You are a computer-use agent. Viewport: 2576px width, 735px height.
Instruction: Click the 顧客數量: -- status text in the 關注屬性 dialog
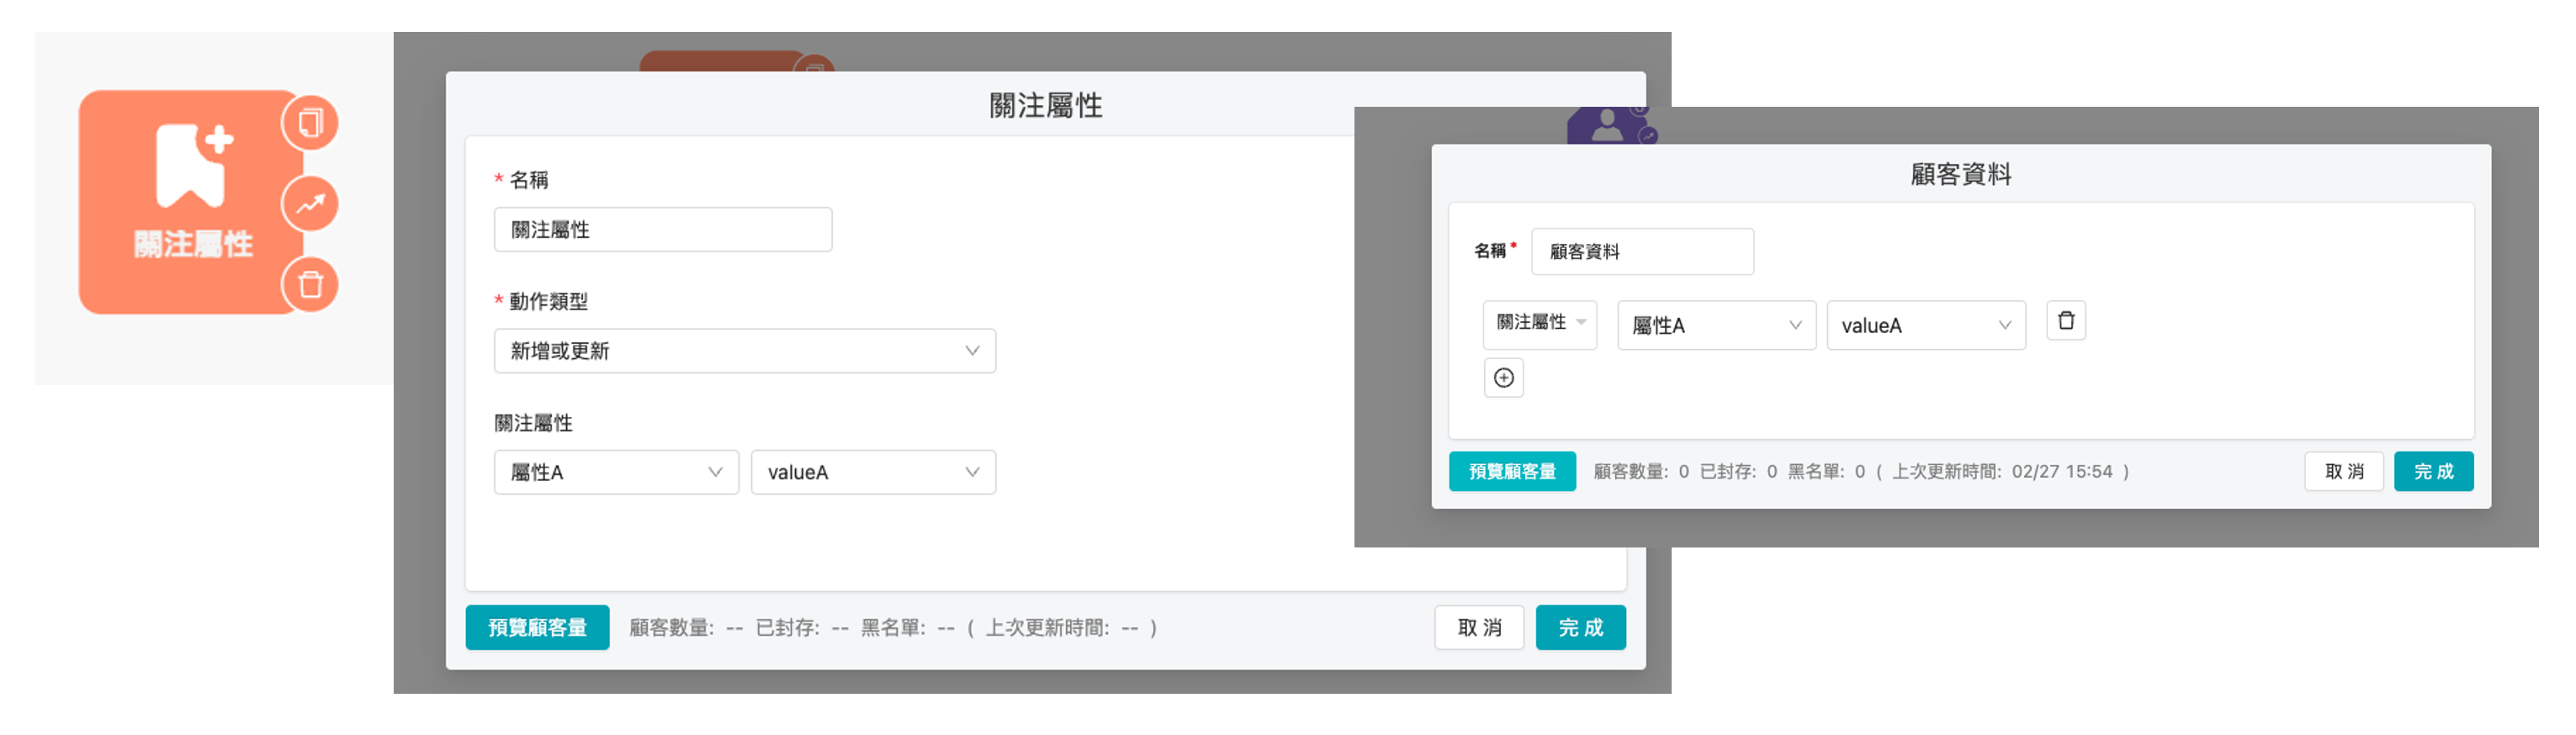(x=686, y=628)
